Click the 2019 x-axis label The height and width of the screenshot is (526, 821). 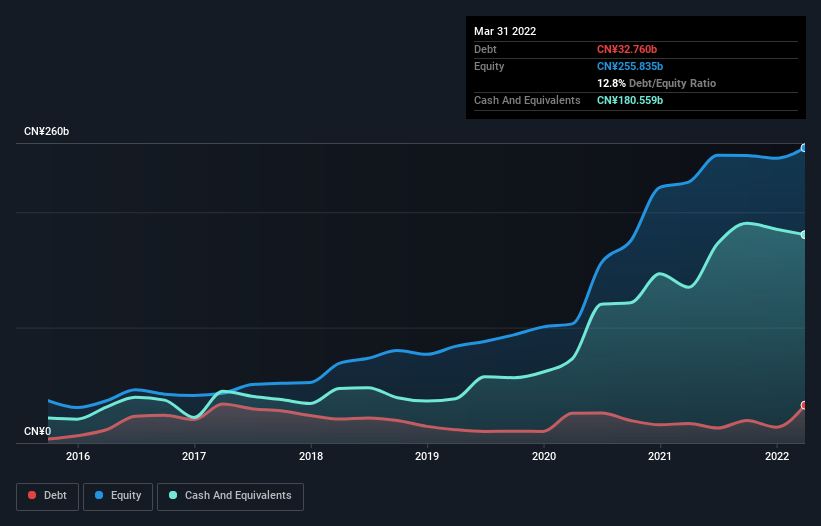[427, 456]
